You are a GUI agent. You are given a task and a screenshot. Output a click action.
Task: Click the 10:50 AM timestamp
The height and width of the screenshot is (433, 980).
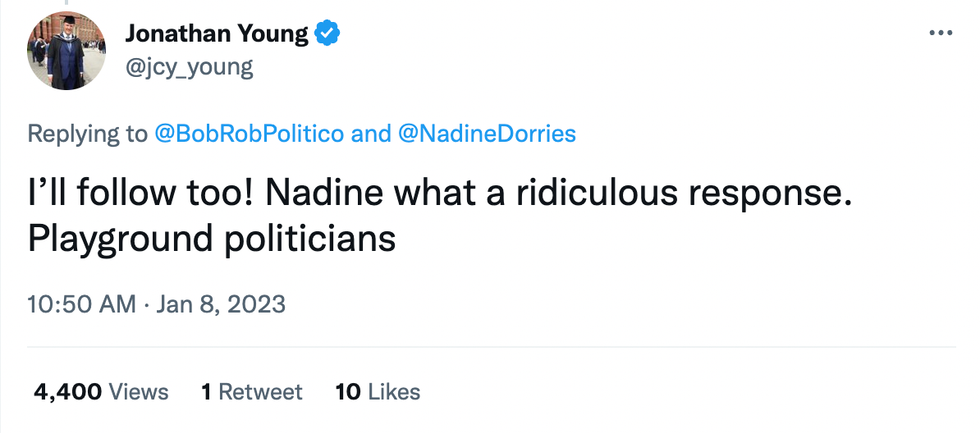pyautogui.click(x=83, y=304)
